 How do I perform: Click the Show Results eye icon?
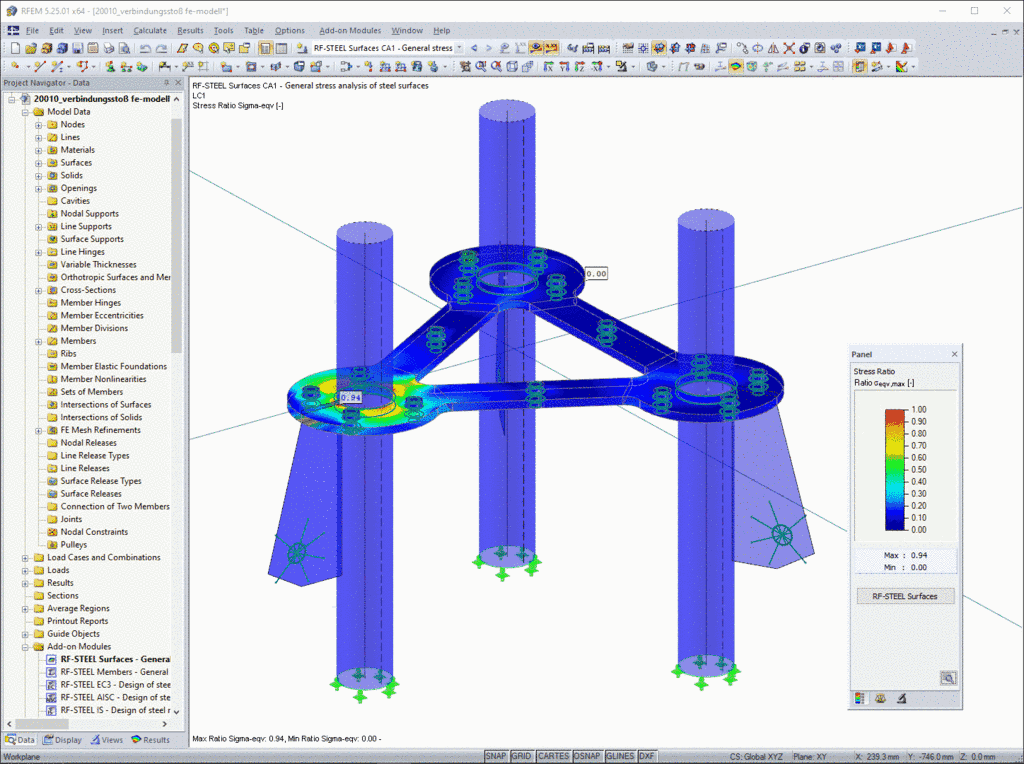coord(536,48)
